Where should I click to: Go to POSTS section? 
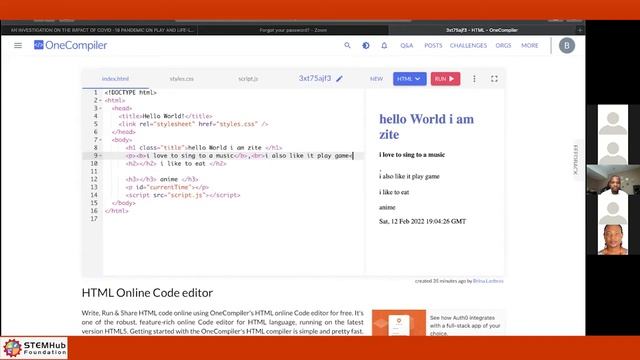coord(433,45)
